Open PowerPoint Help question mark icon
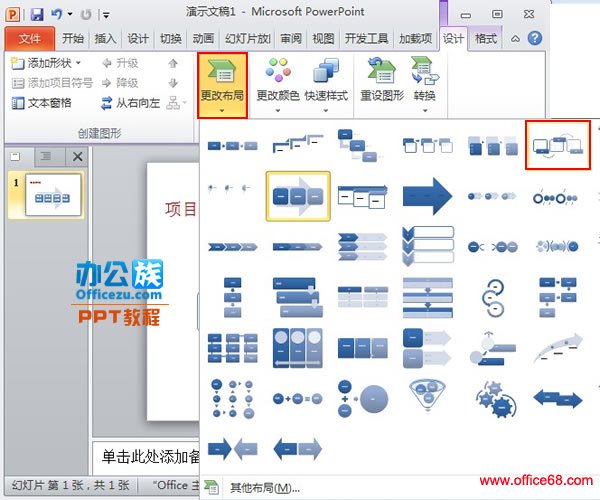The width and height of the screenshot is (600, 500). pyautogui.click(x=535, y=38)
